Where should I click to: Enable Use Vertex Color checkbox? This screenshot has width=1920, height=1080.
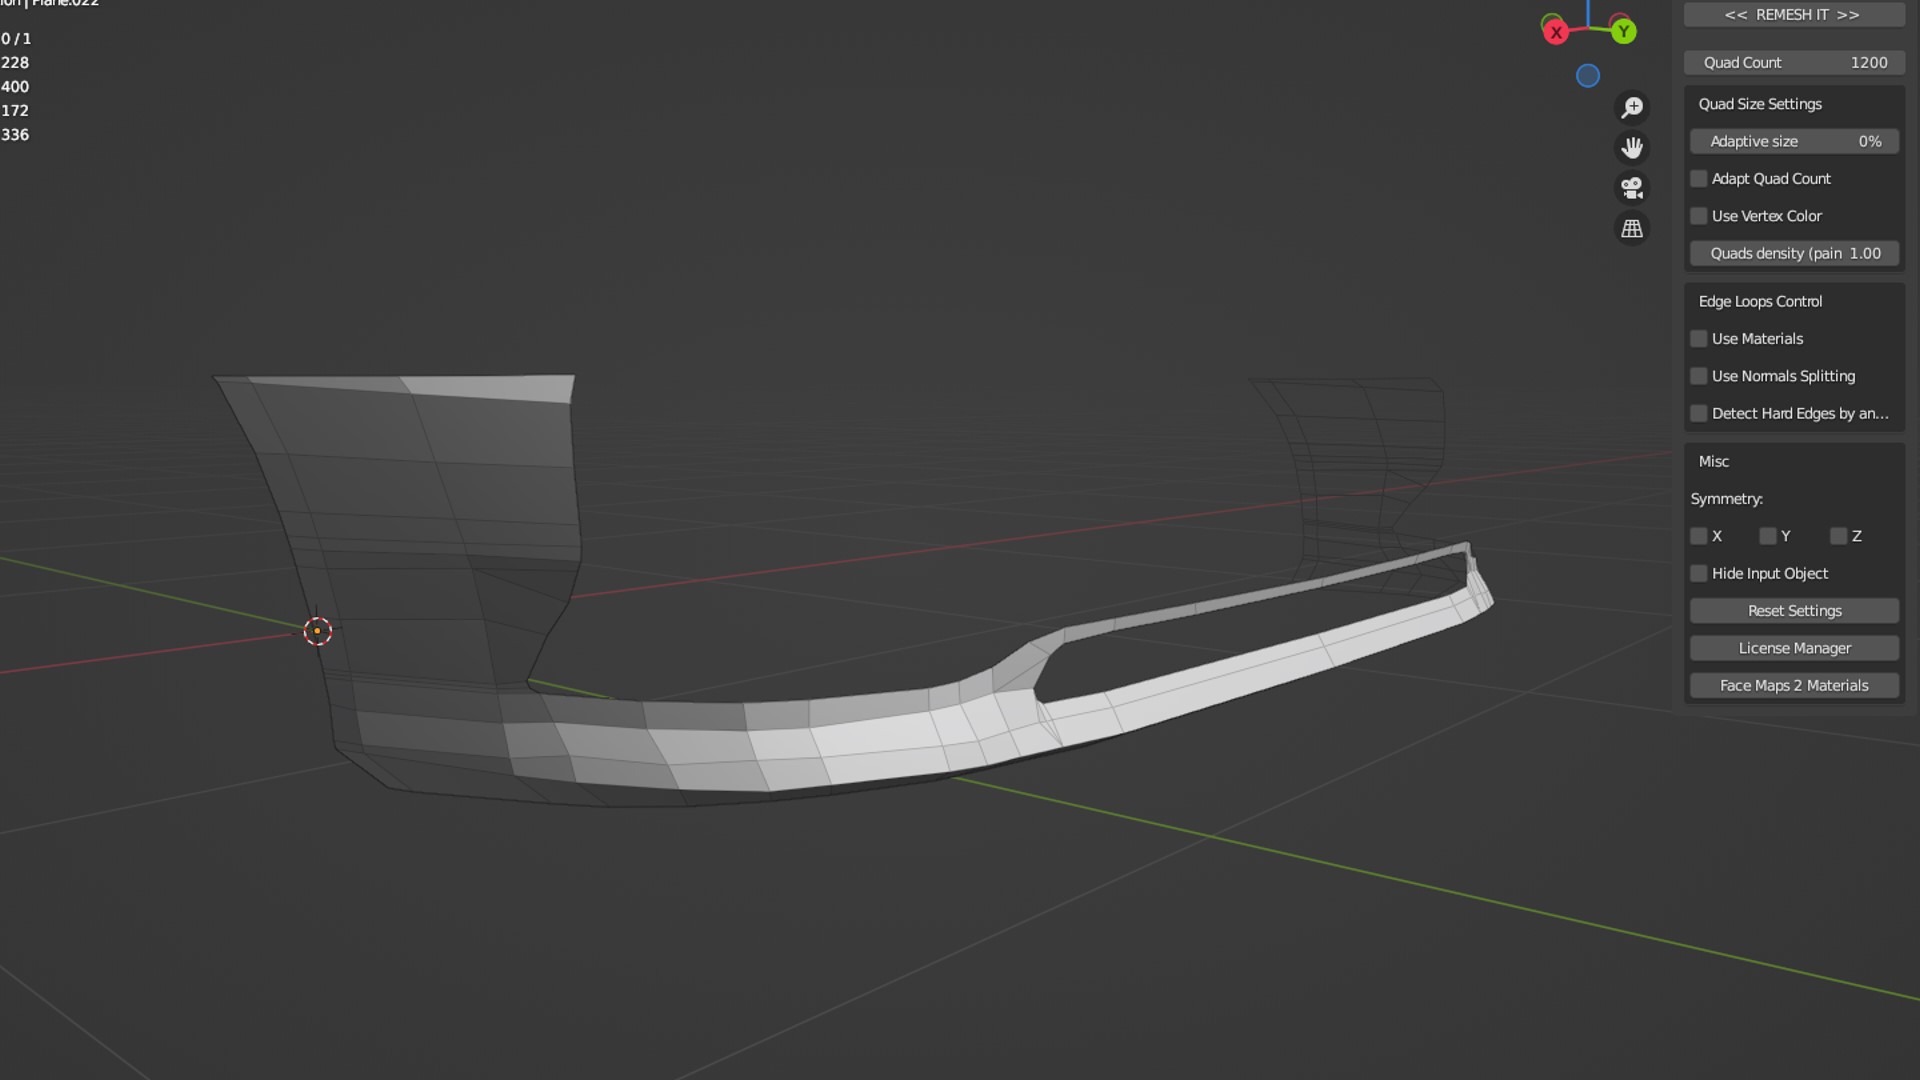(x=1699, y=216)
